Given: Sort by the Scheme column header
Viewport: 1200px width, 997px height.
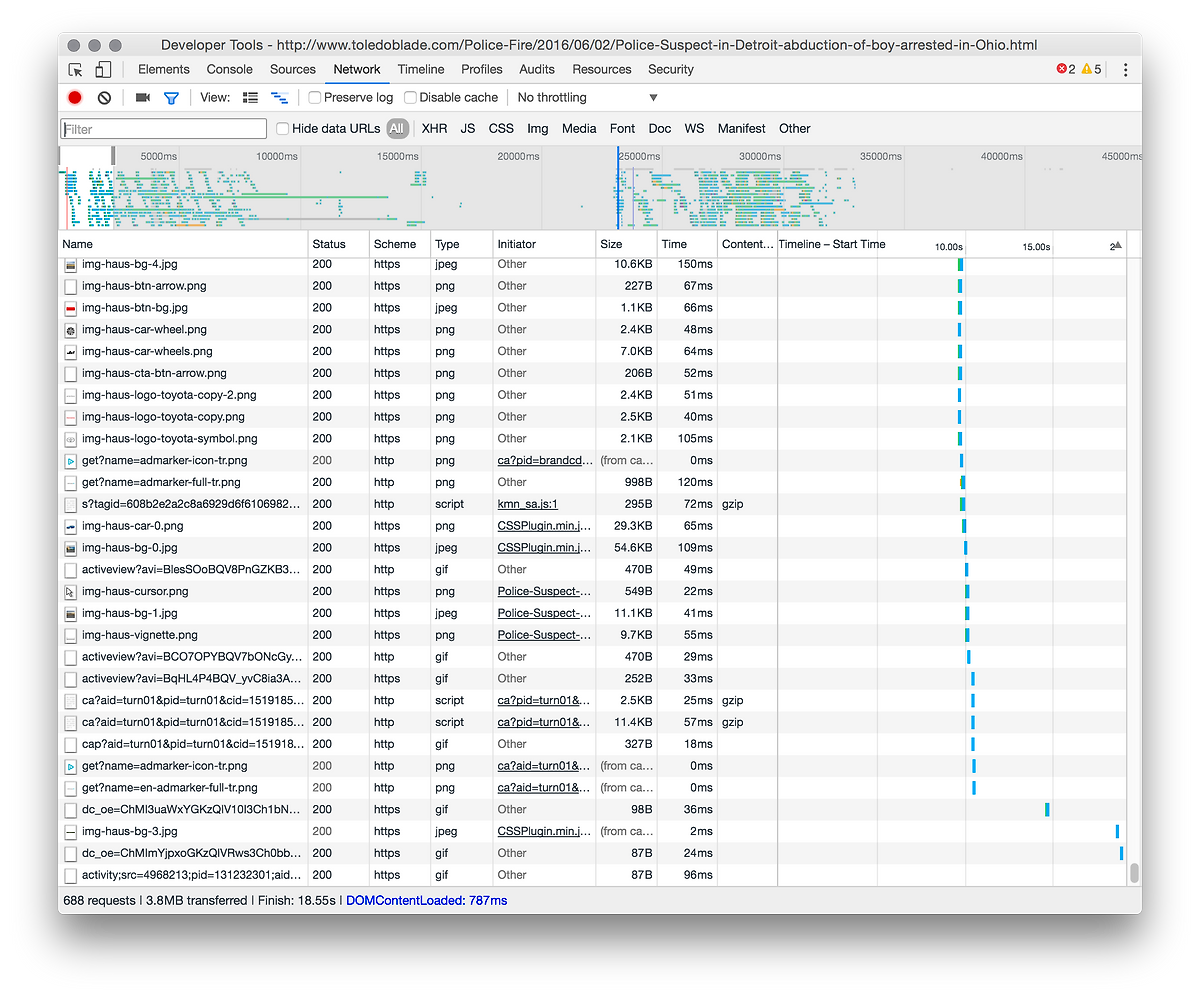Looking at the screenshot, I should [x=400, y=244].
